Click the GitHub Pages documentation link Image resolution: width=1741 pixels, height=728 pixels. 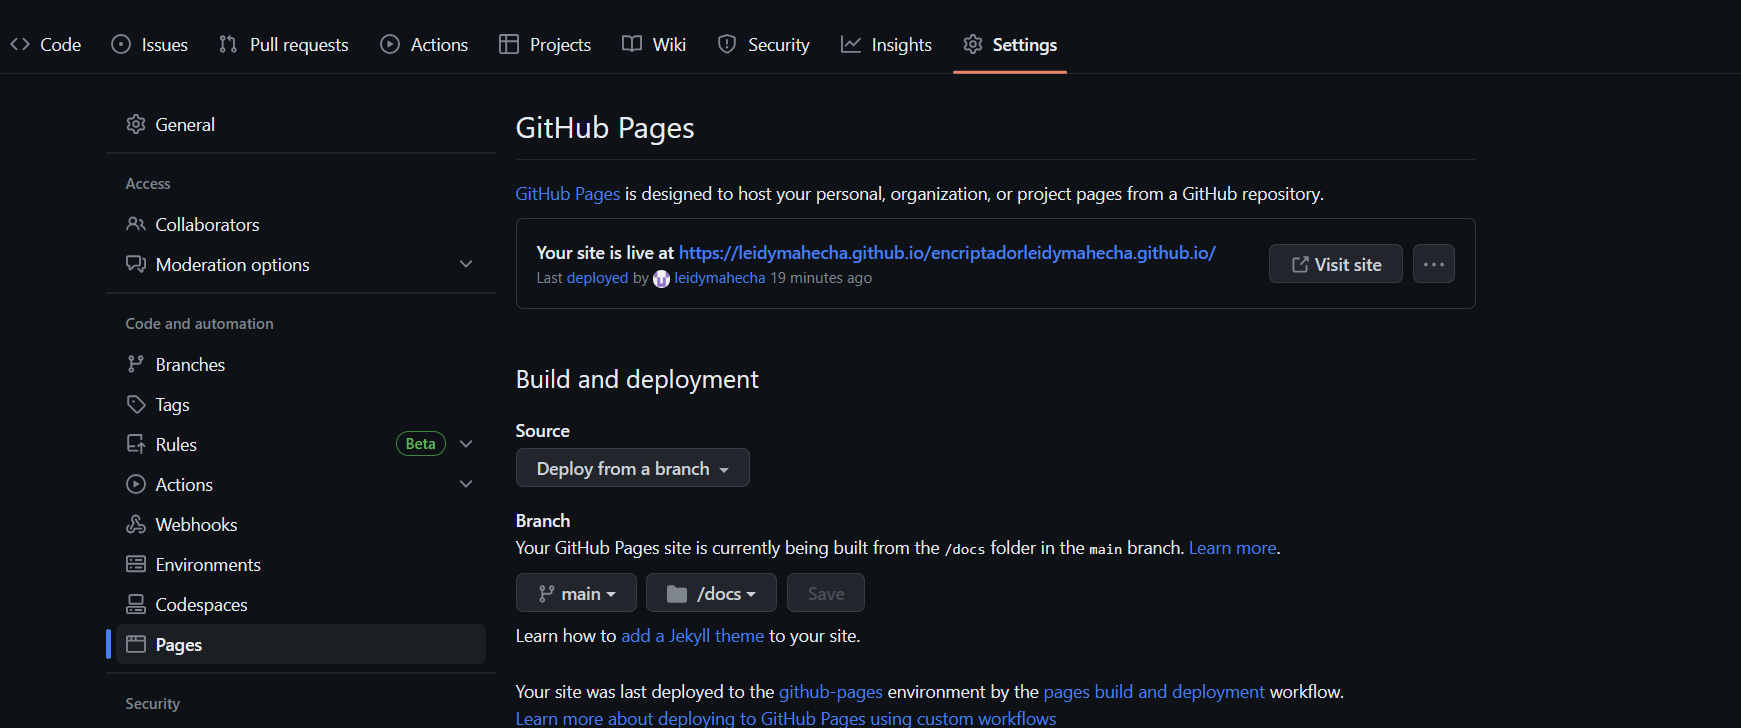pyautogui.click(x=567, y=194)
